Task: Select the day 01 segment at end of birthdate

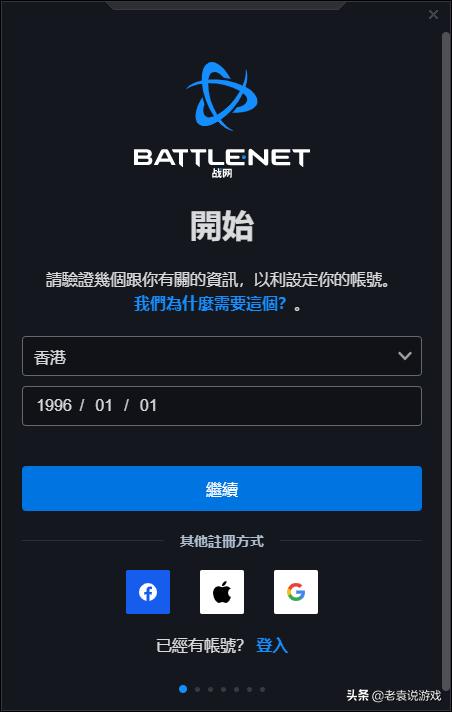Action: tap(148, 405)
